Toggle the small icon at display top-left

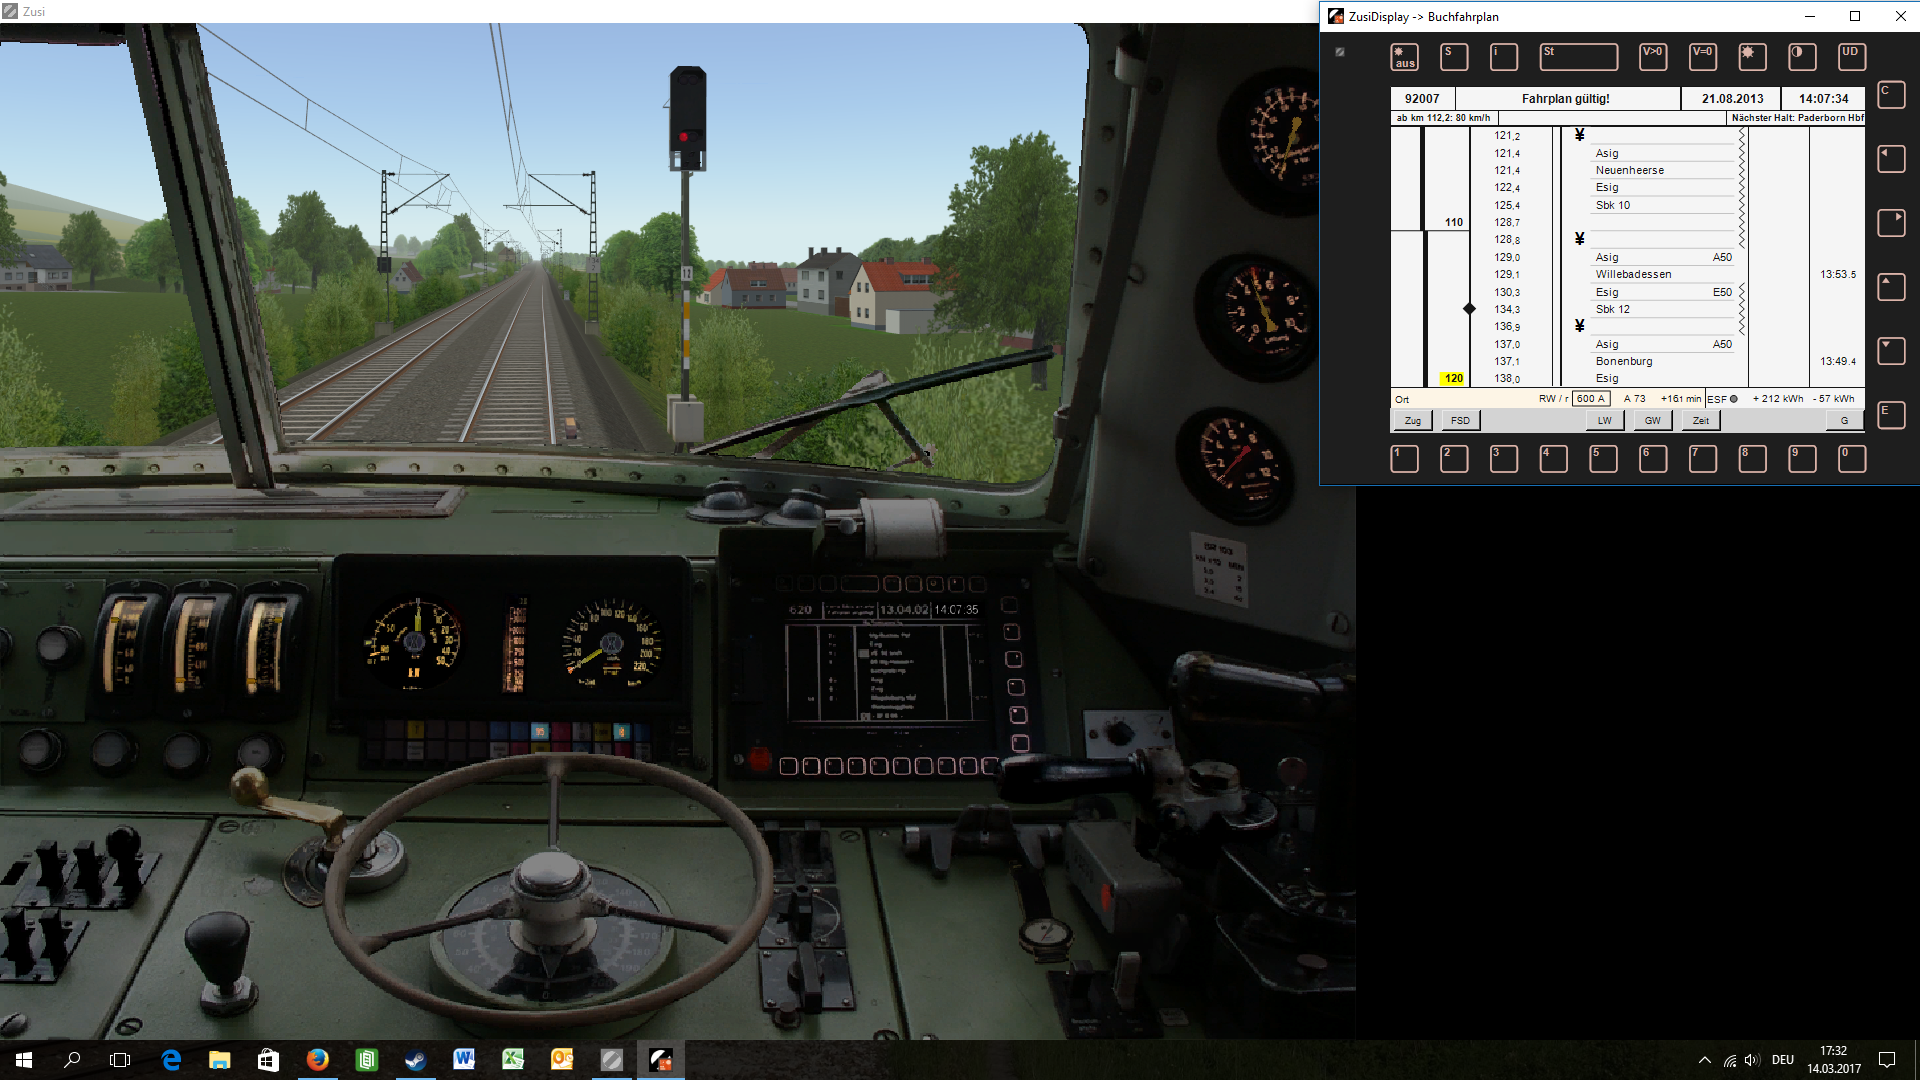(x=1340, y=52)
